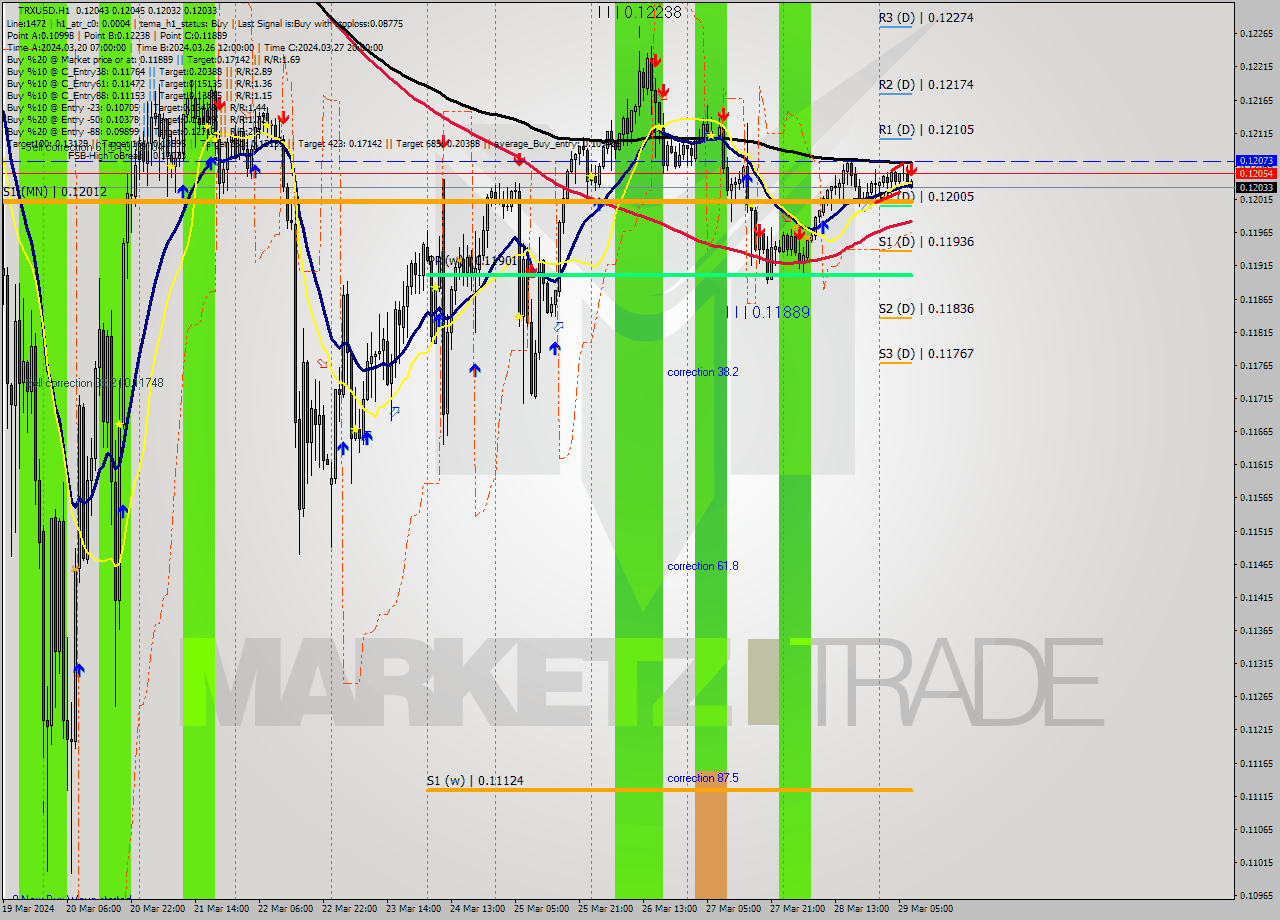Click the S1(MN) | 0.12012 monthly label
This screenshot has width=1280, height=920.
[x=54, y=191]
